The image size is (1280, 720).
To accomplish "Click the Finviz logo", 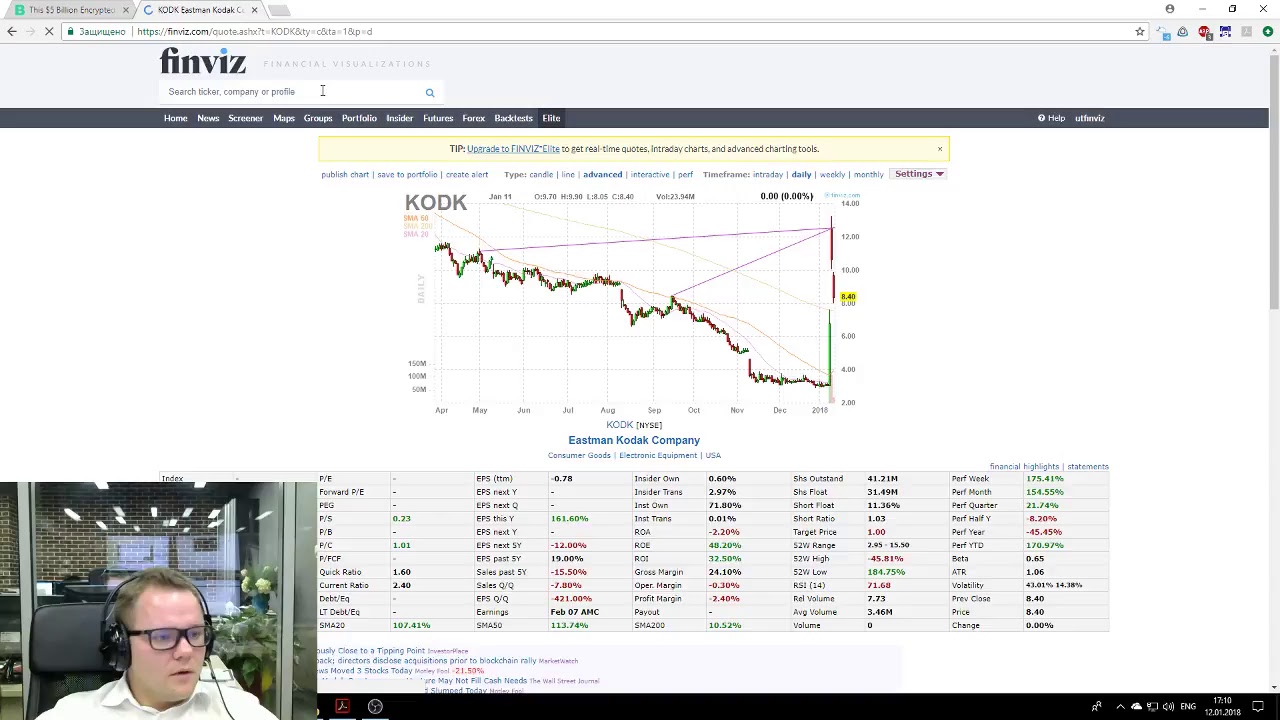I will point(203,62).
